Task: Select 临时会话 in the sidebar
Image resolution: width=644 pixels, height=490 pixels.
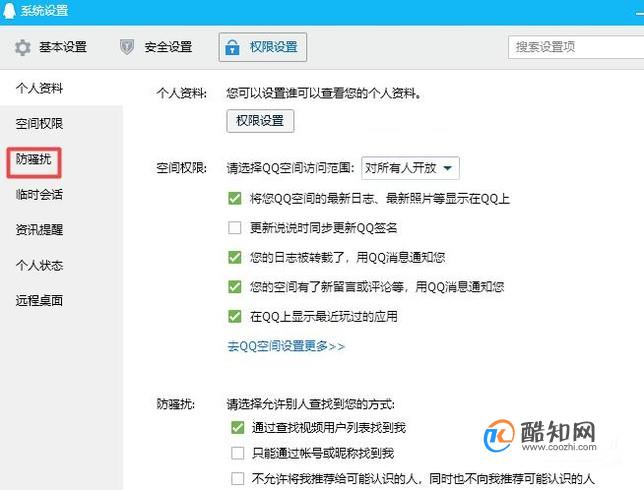Action: (39, 194)
